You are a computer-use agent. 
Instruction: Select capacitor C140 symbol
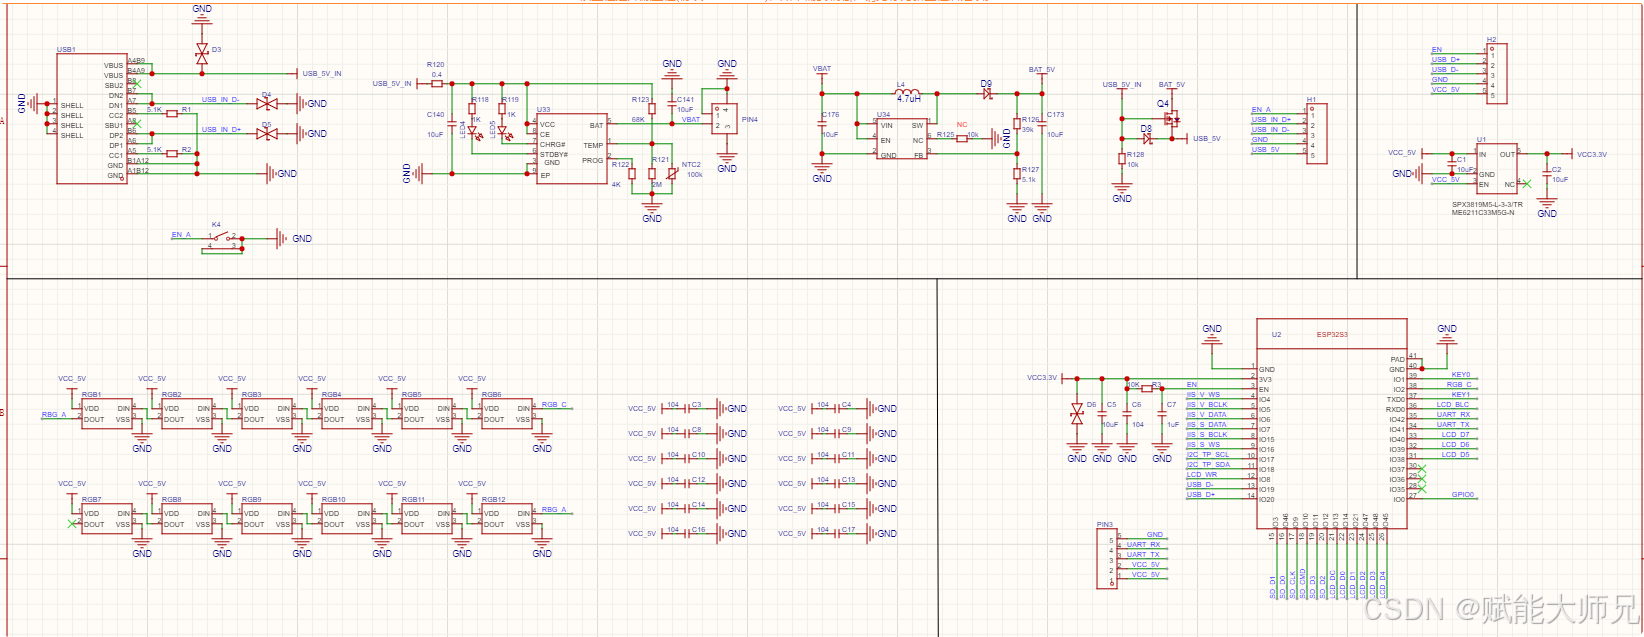pyautogui.click(x=451, y=124)
